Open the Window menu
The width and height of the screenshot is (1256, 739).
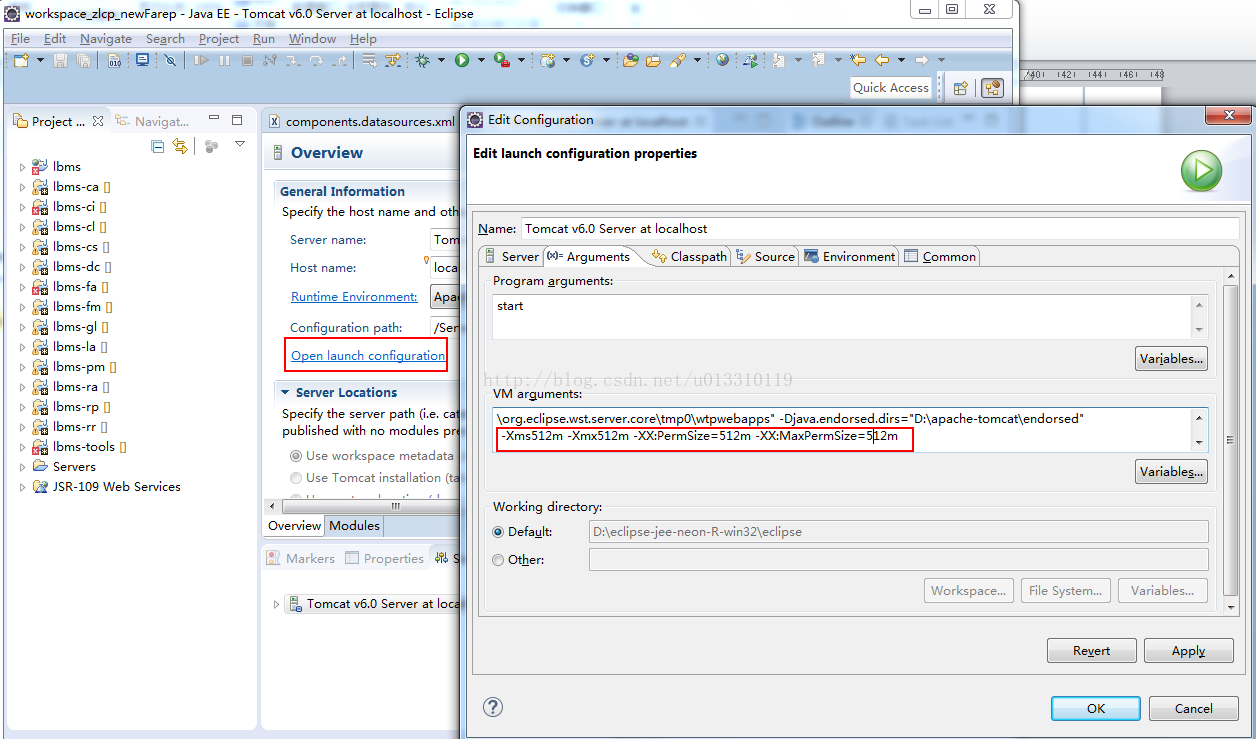pyautogui.click(x=313, y=38)
